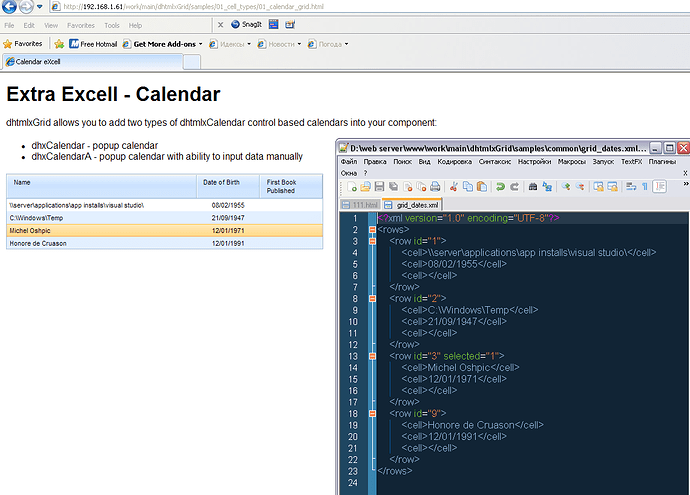Open the Get More Add-ons dropdown
The height and width of the screenshot is (495, 690).
161,44
